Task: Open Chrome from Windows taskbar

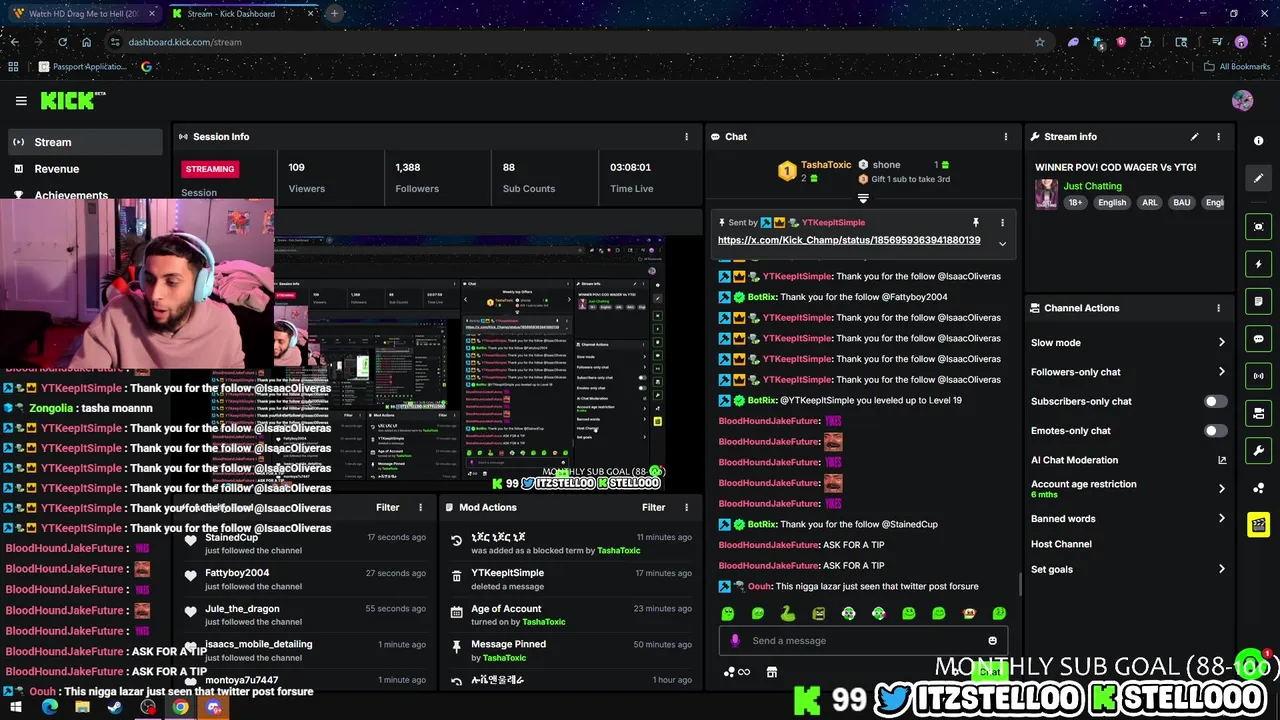Action: pos(180,707)
